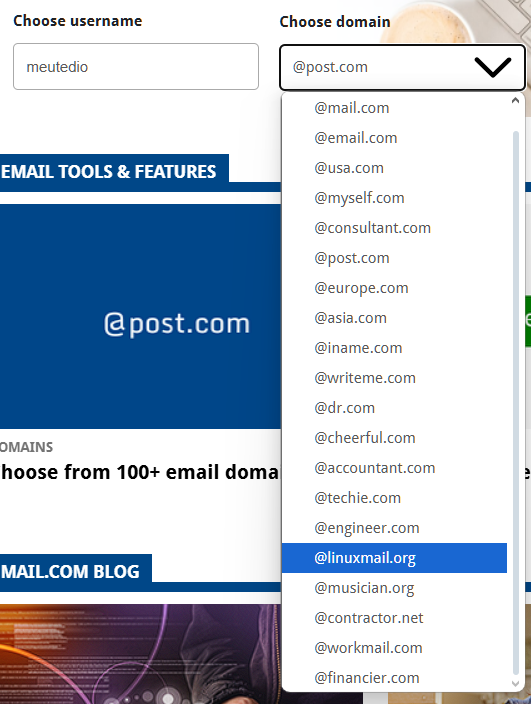Click the EMAIL TOOLS & FEATURES heading

(x=109, y=172)
